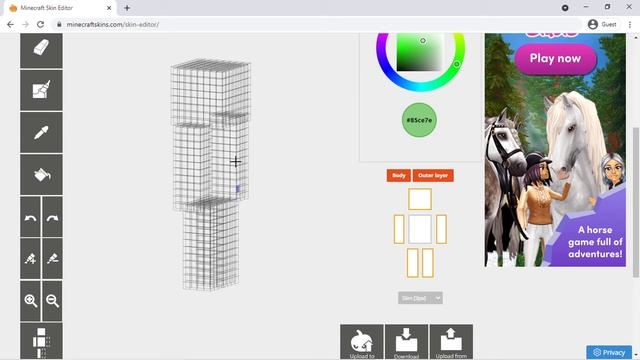Click the green #85ce7e color swatch
640x360 pixels.
point(419,120)
